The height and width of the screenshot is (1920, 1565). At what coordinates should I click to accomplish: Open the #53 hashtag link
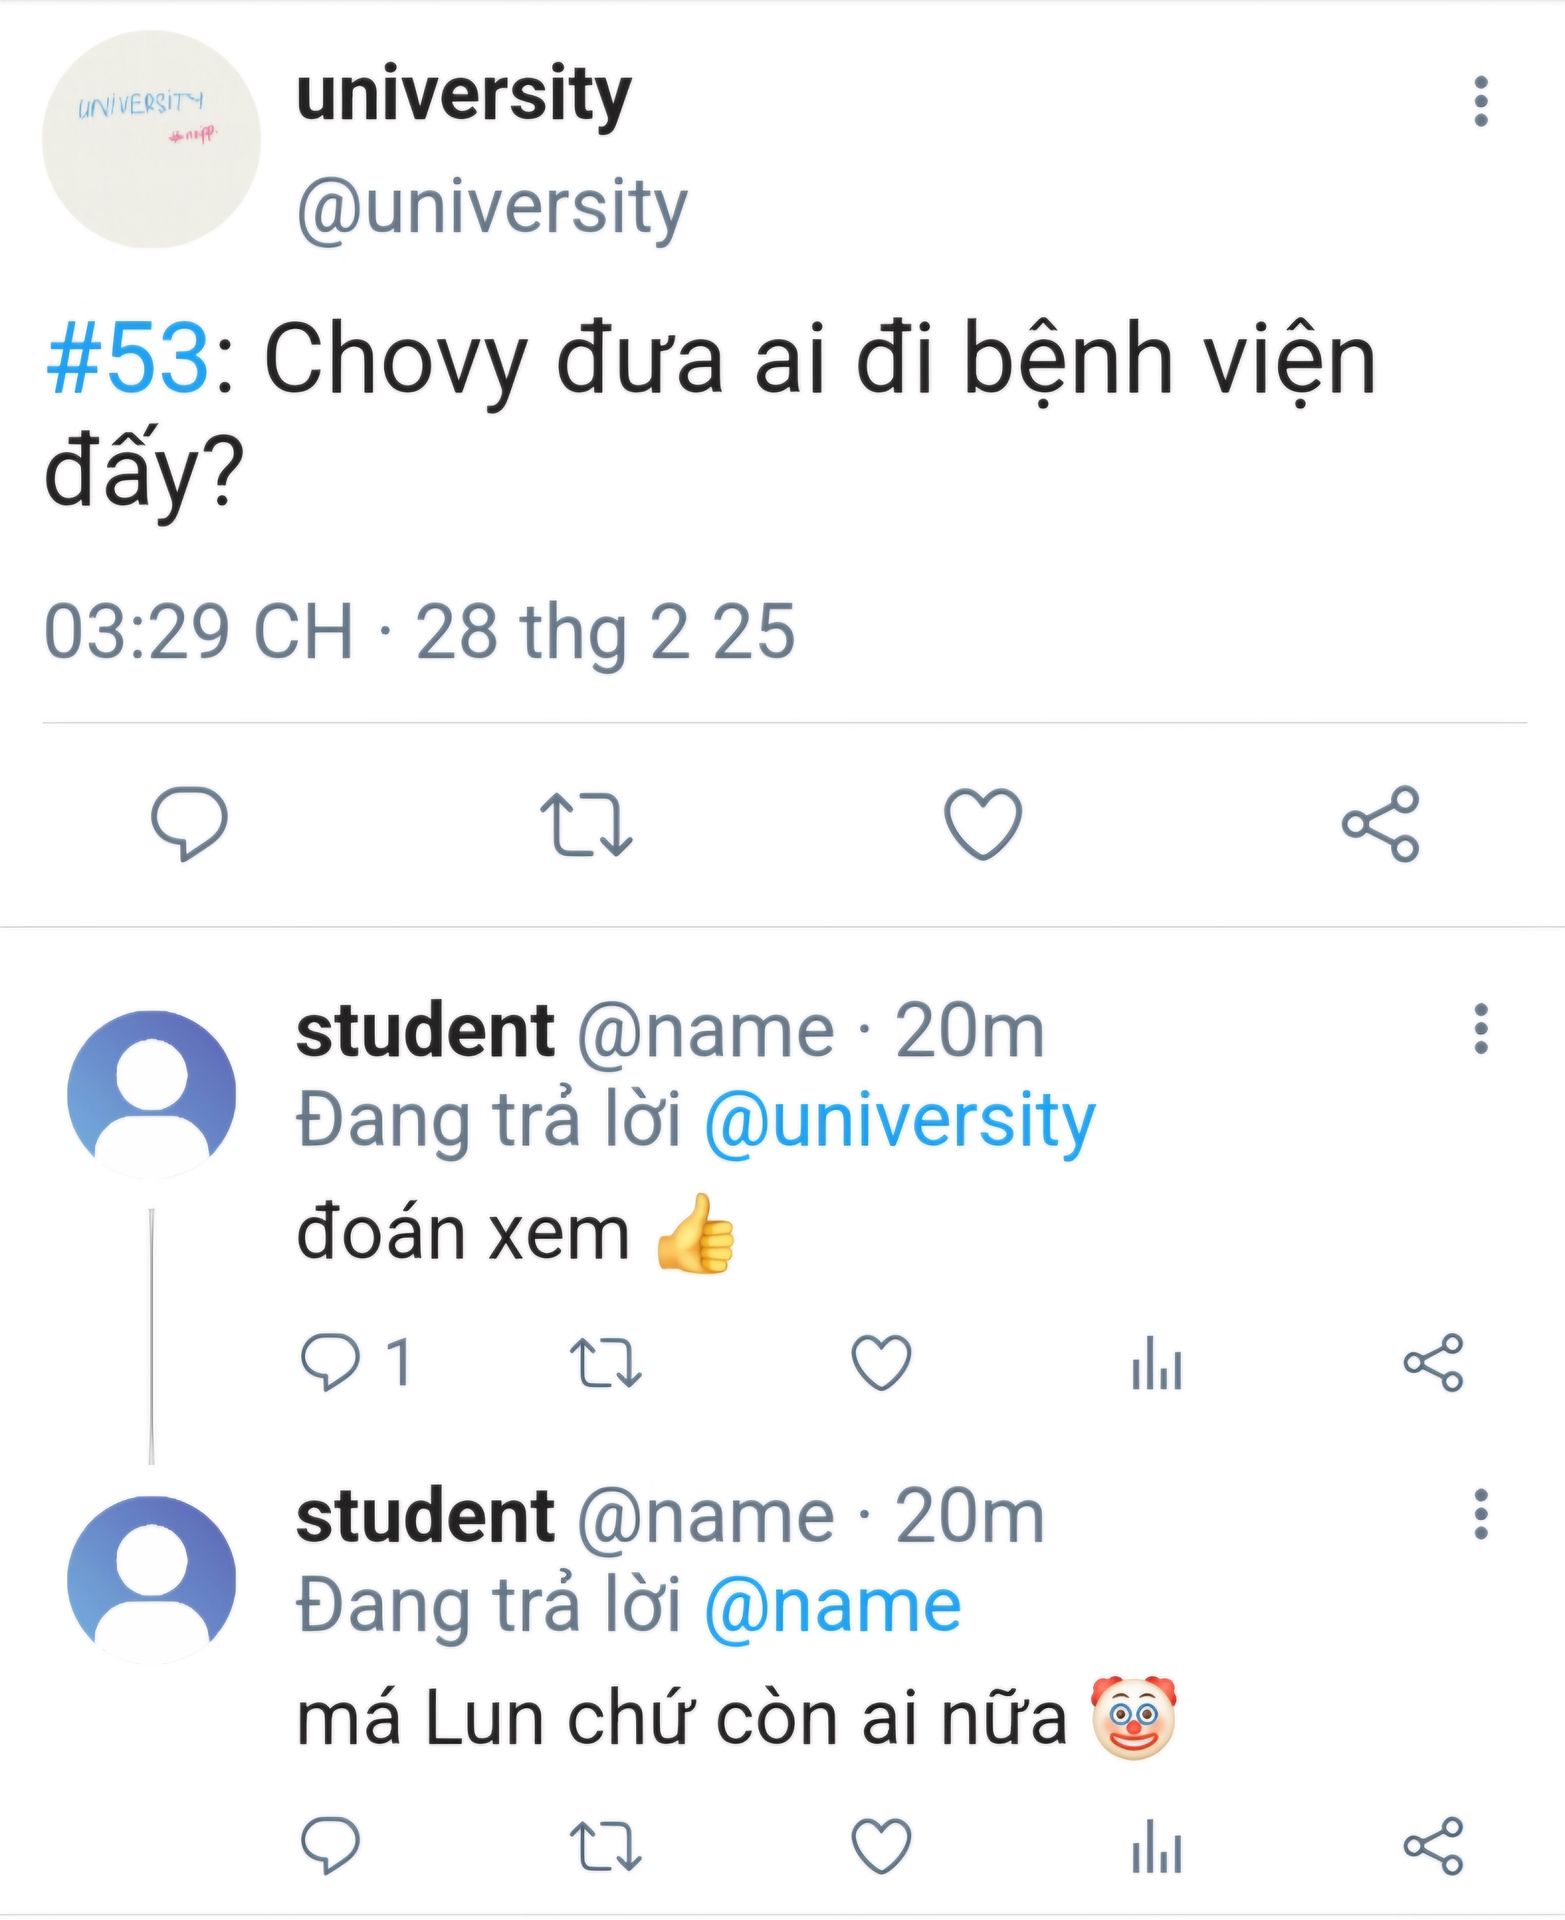pos(127,359)
